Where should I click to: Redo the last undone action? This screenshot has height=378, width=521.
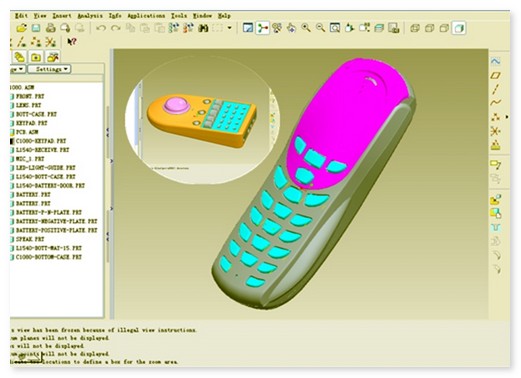pos(115,28)
